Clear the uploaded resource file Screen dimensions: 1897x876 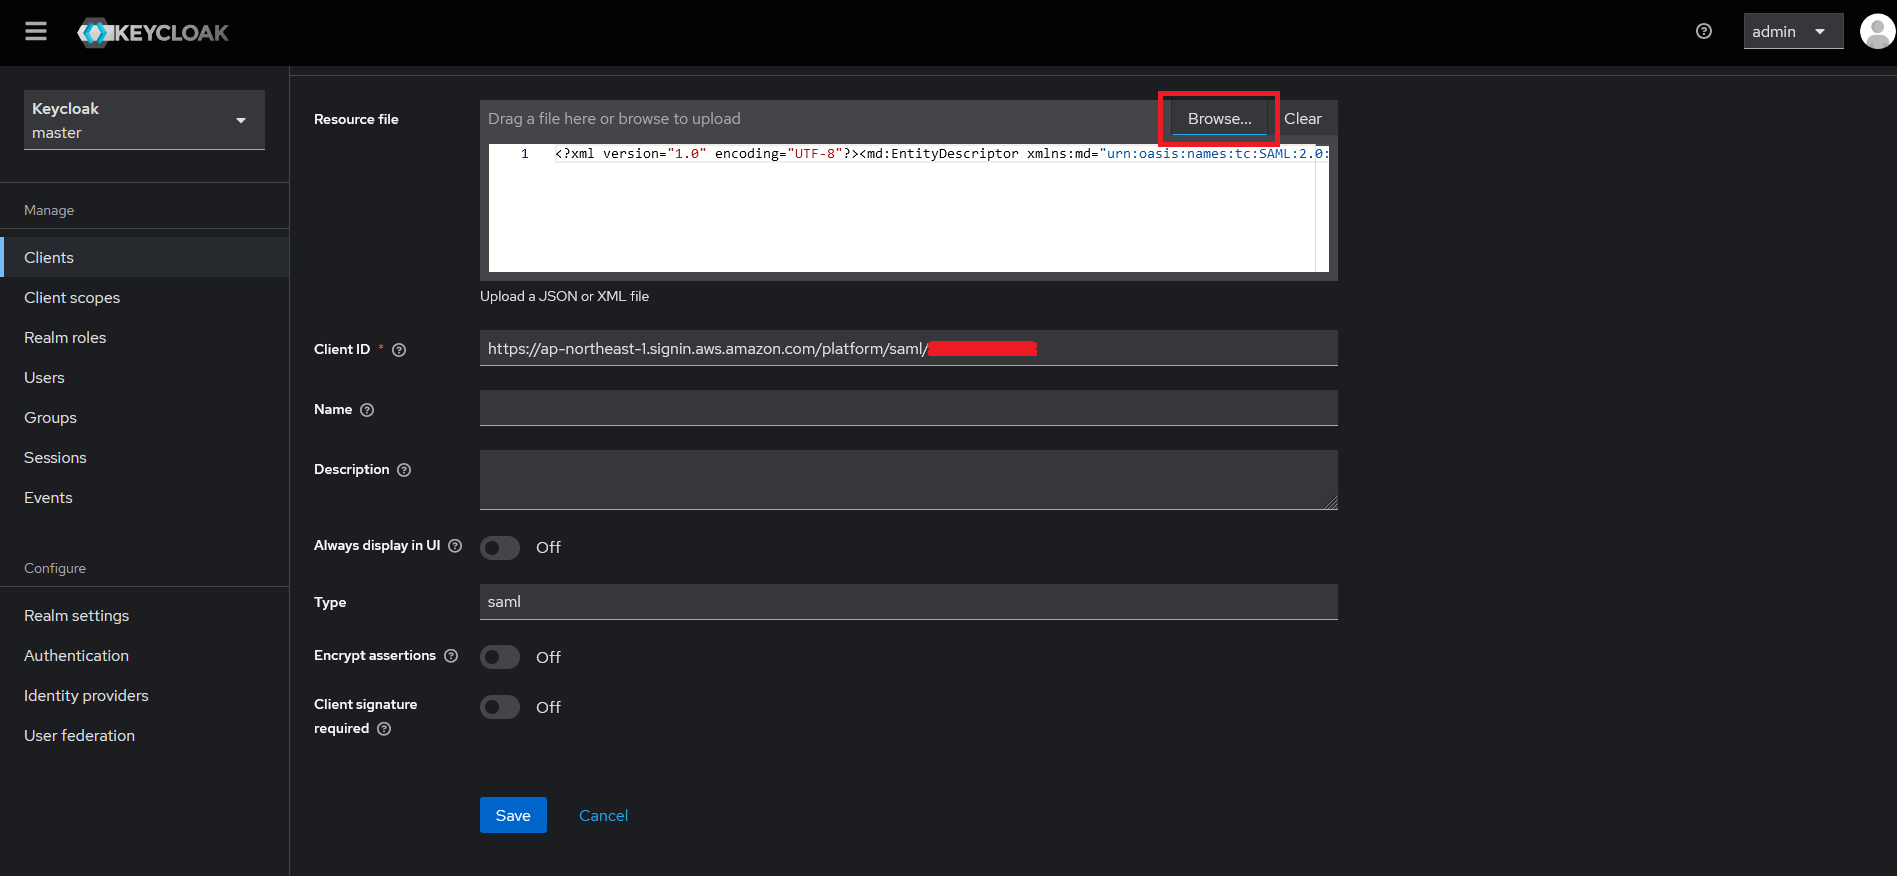[x=1302, y=118]
